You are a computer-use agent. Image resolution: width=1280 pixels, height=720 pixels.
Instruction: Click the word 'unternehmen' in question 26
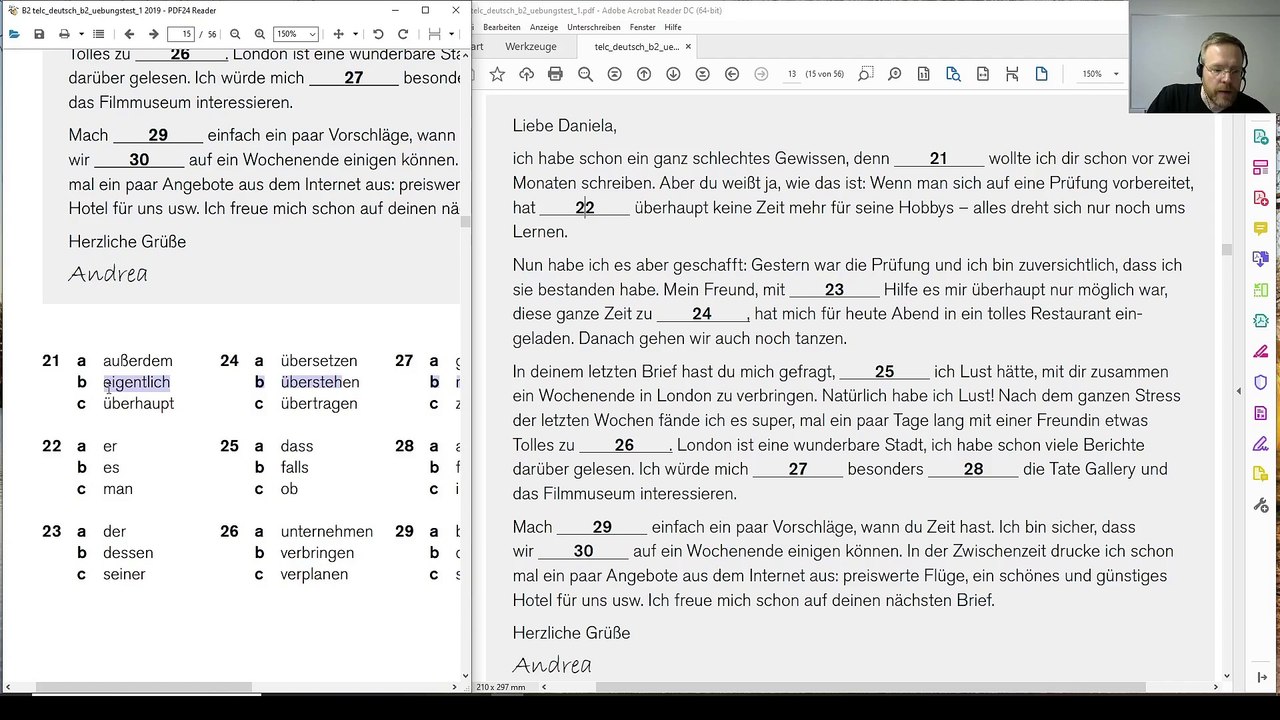tap(327, 532)
